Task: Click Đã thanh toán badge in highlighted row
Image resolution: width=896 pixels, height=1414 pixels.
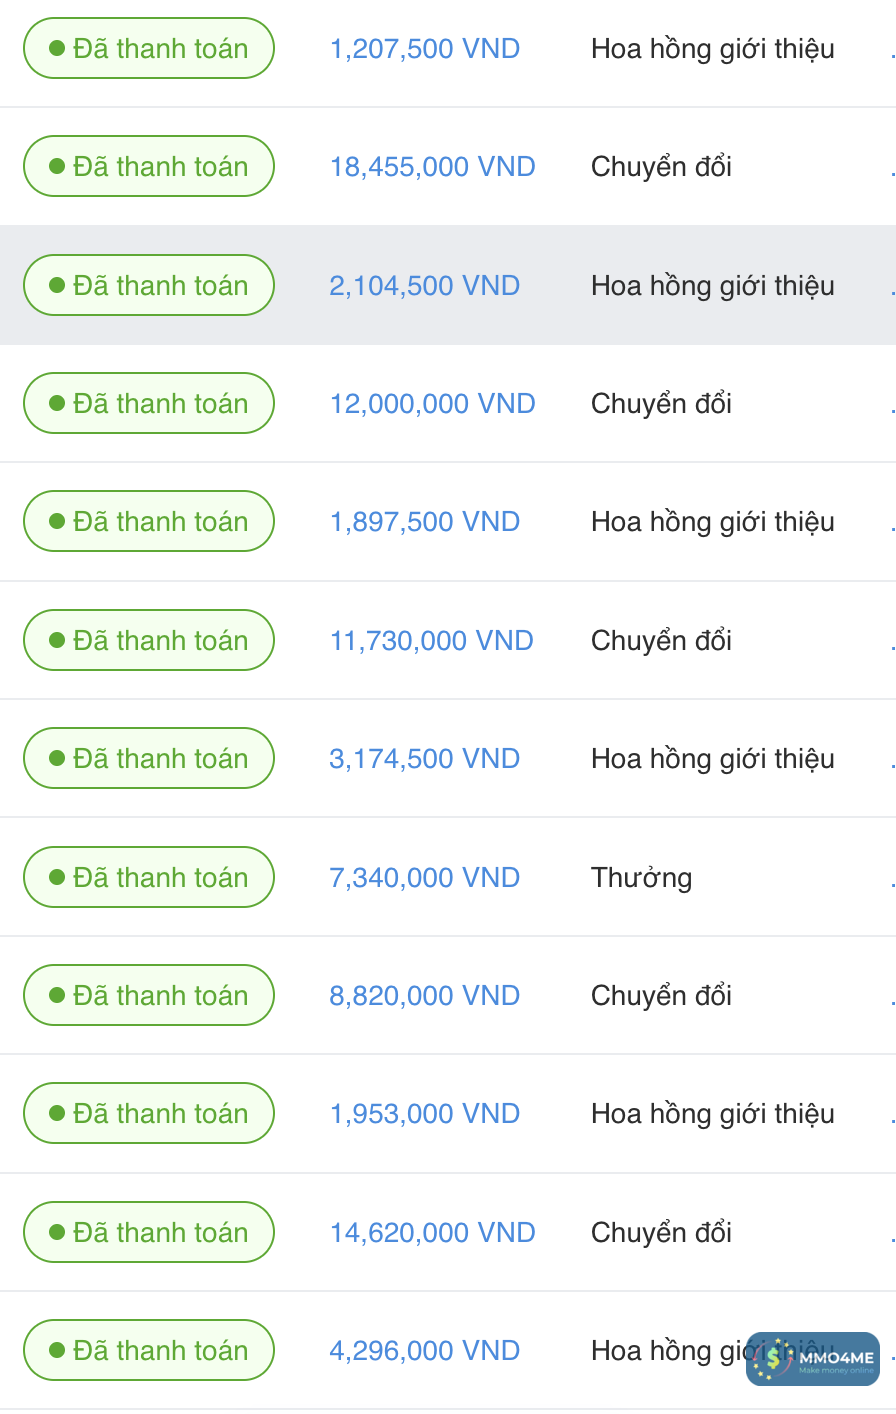Action: tap(149, 286)
